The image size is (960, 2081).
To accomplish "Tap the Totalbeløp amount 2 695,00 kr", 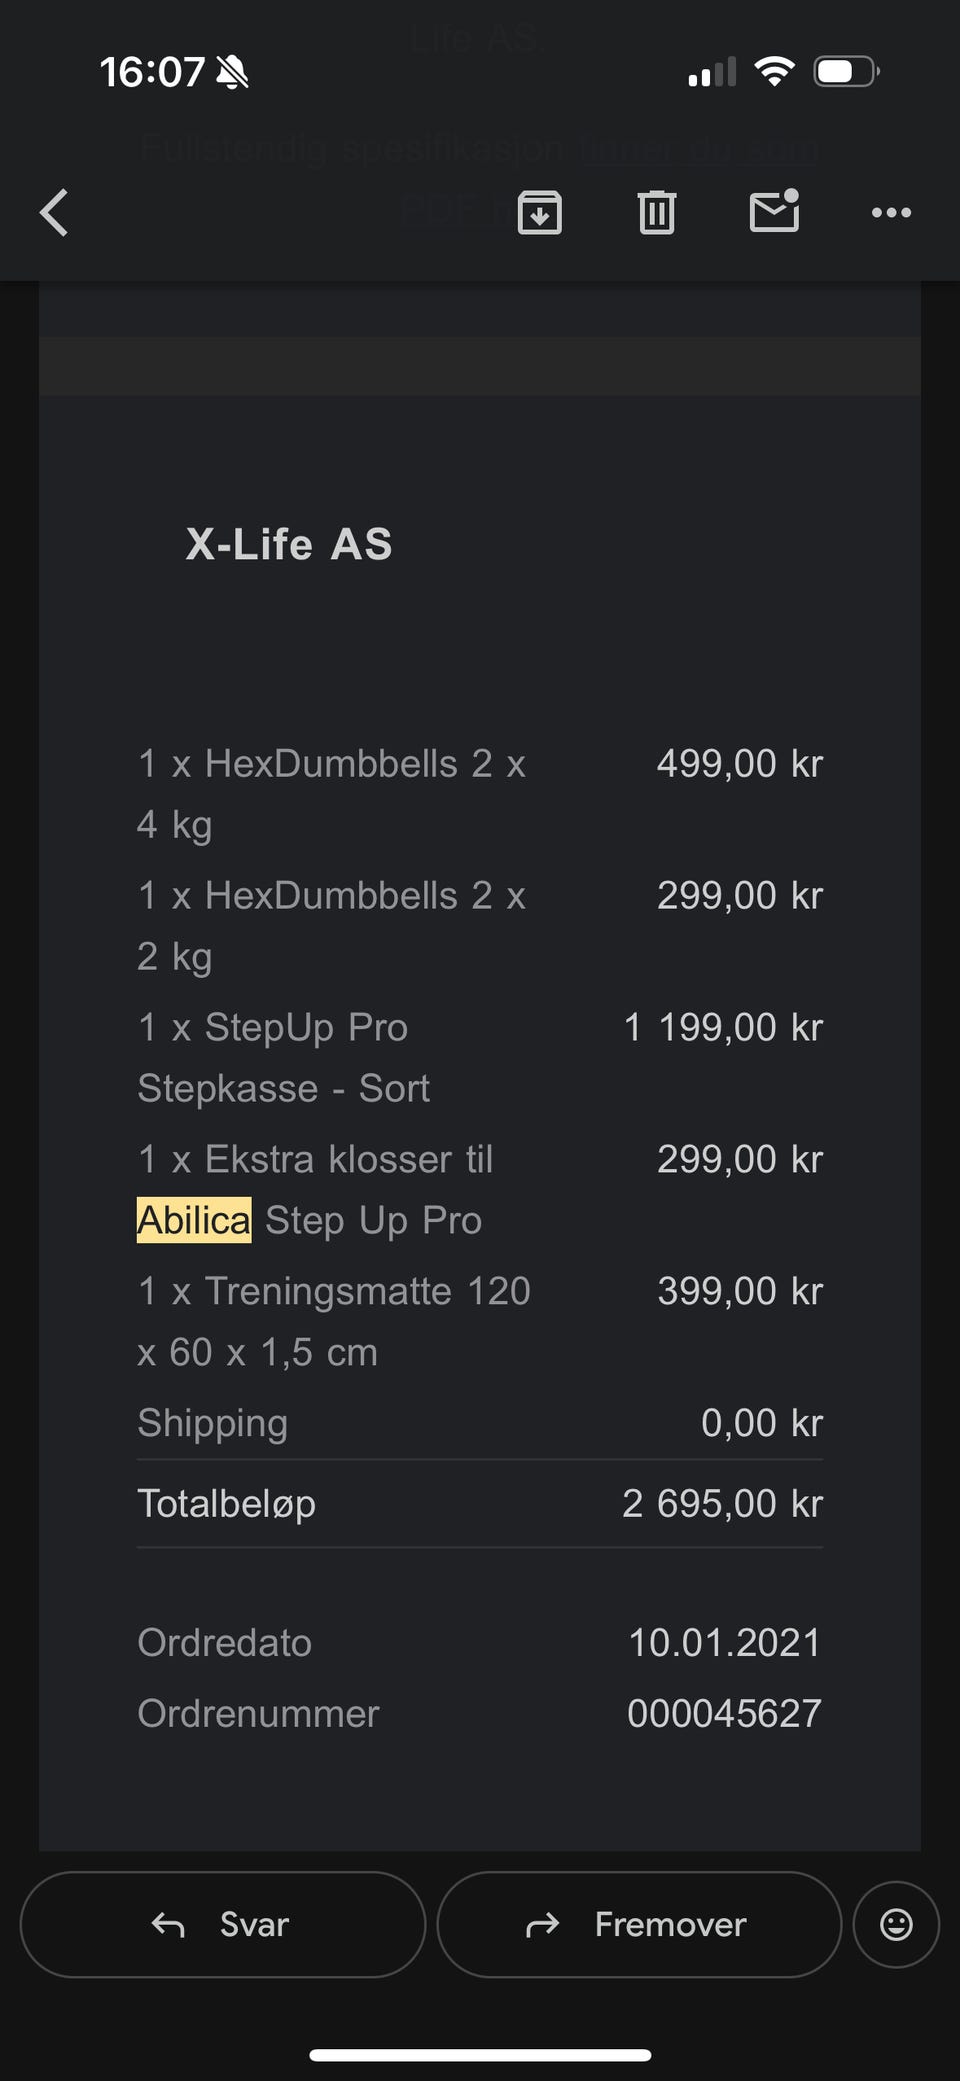I will 722,1503.
